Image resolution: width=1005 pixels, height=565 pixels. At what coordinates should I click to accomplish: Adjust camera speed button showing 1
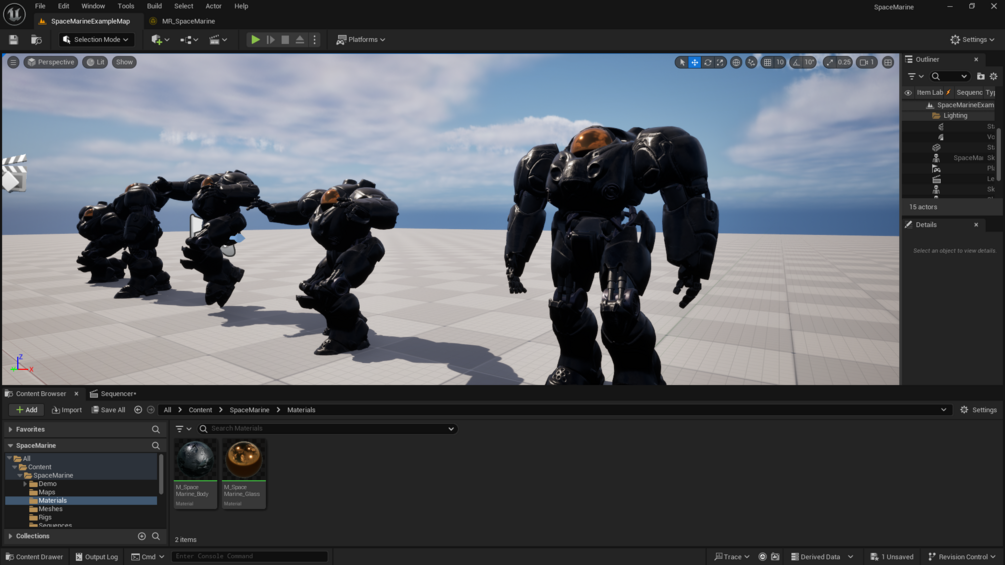pyautogui.click(x=867, y=62)
